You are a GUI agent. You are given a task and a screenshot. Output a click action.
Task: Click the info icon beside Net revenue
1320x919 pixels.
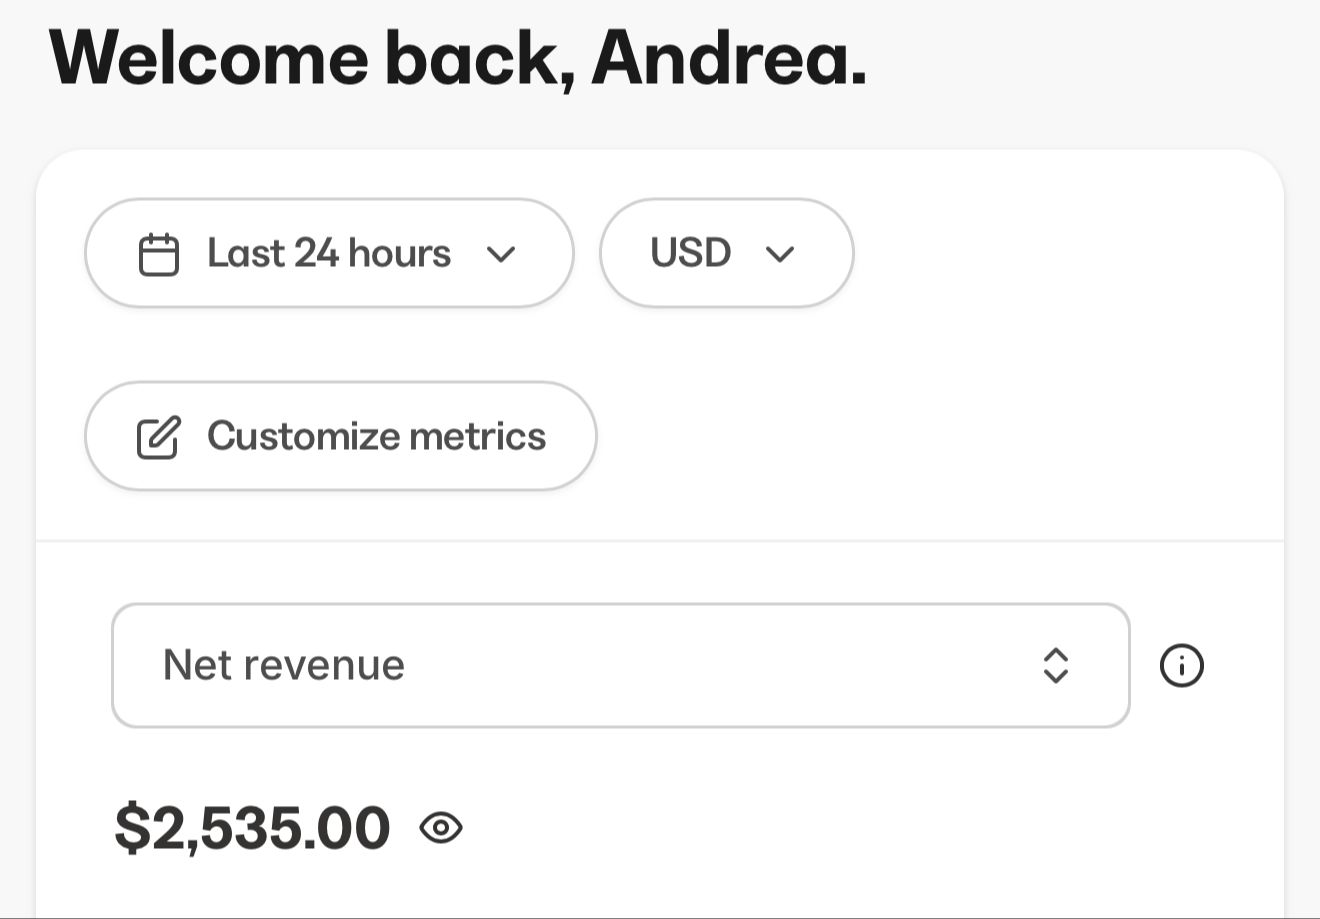pyautogui.click(x=1181, y=665)
